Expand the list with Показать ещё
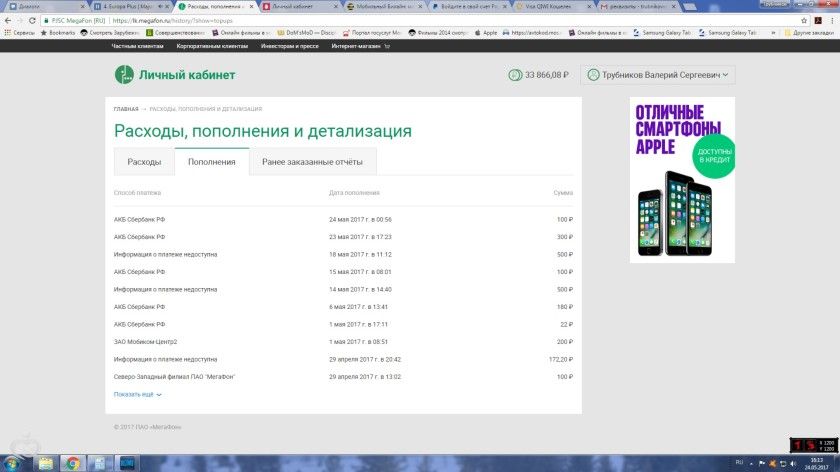Screen dimensions: 840x472 pyautogui.click(x=137, y=395)
